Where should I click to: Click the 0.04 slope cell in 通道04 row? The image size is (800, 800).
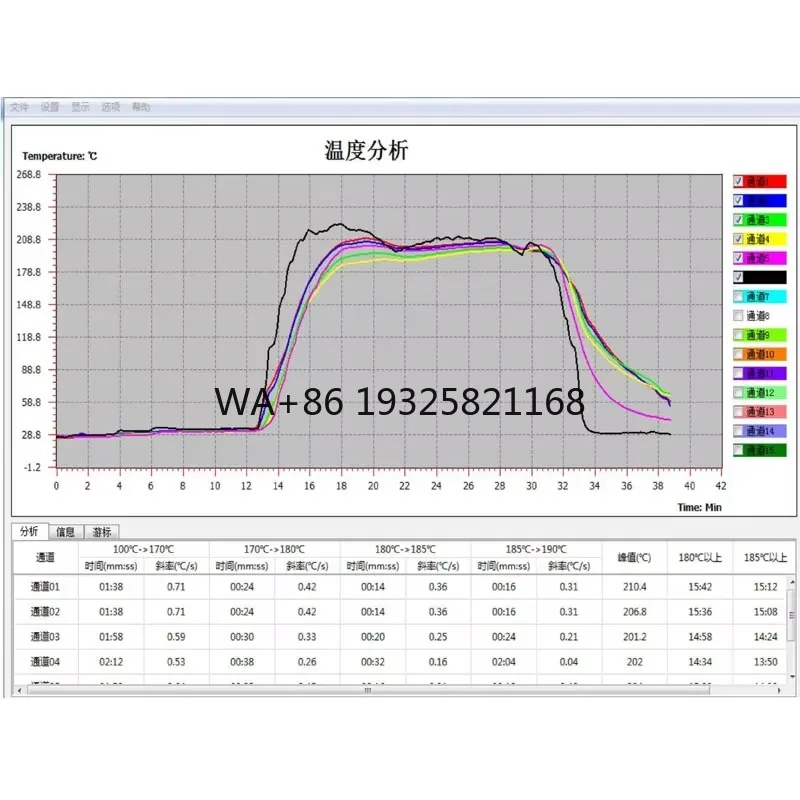coord(568,662)
